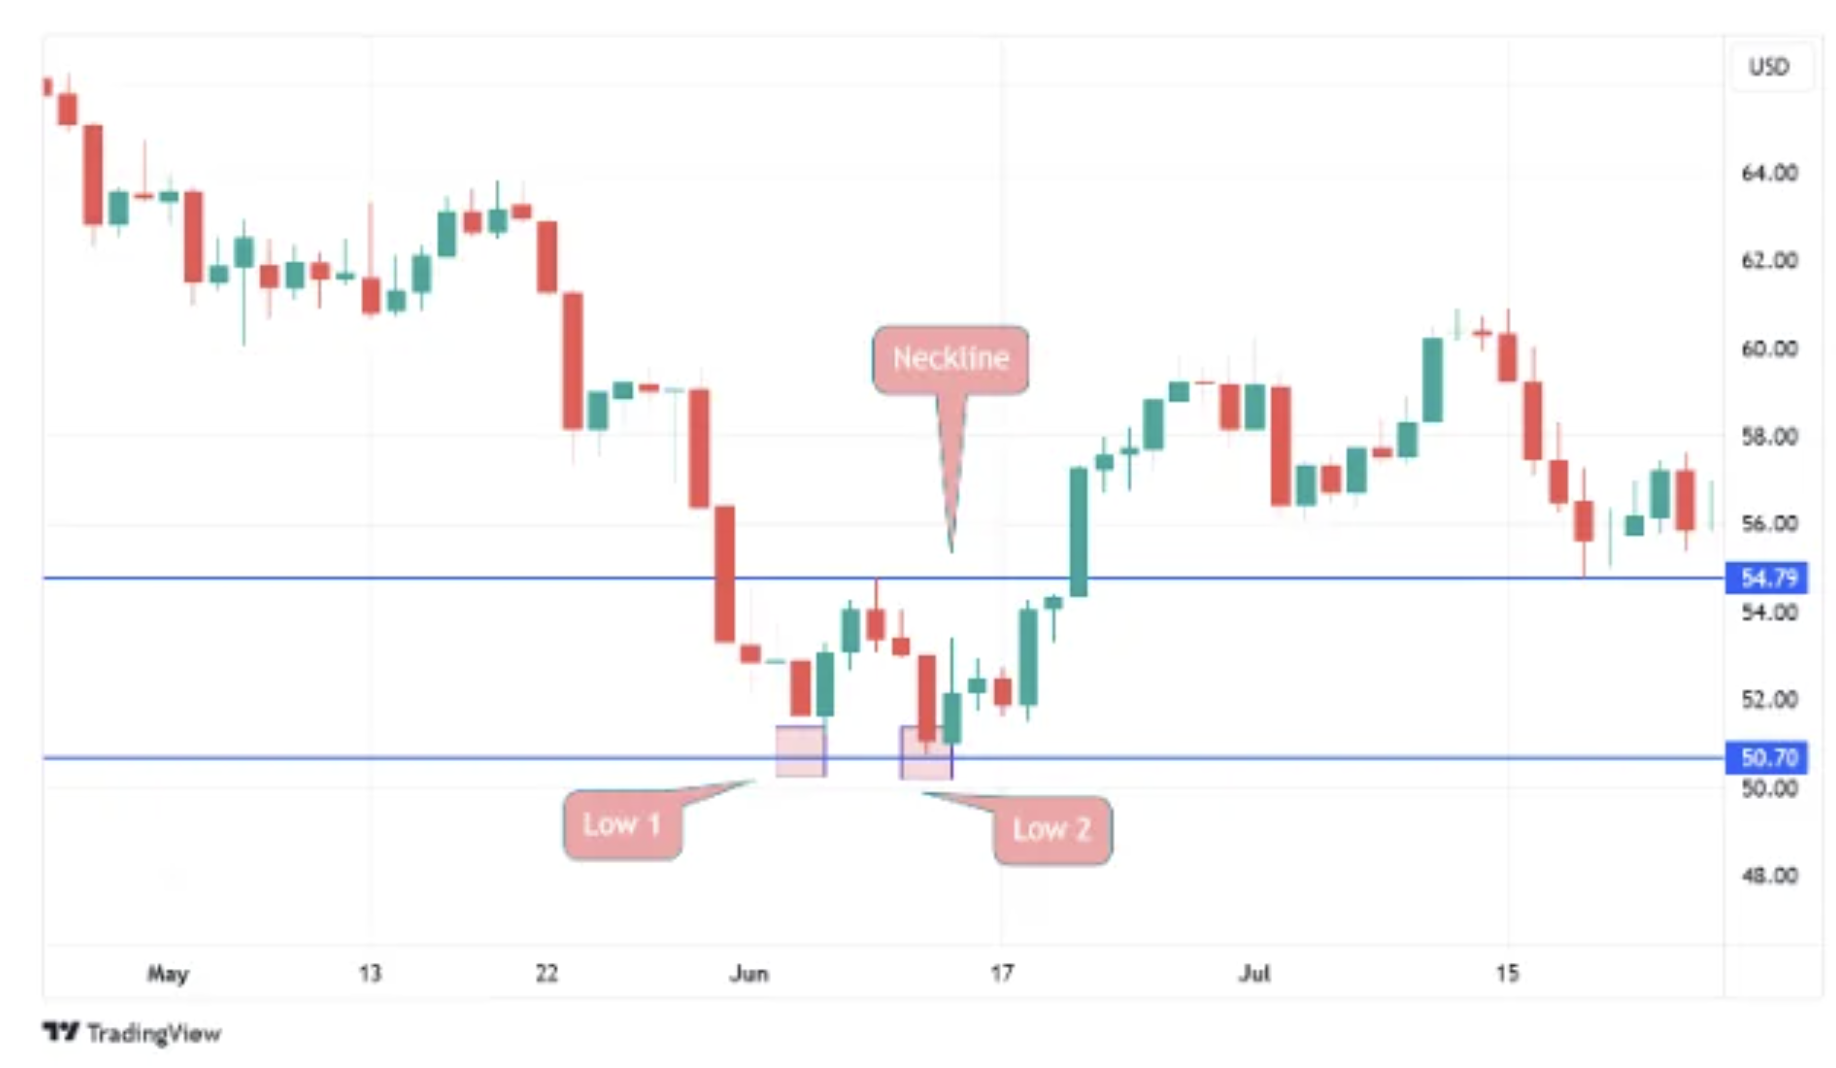Click the 54.79 price label tag
This screenshot has width=1836, height=1068.
click(1766, 578)
